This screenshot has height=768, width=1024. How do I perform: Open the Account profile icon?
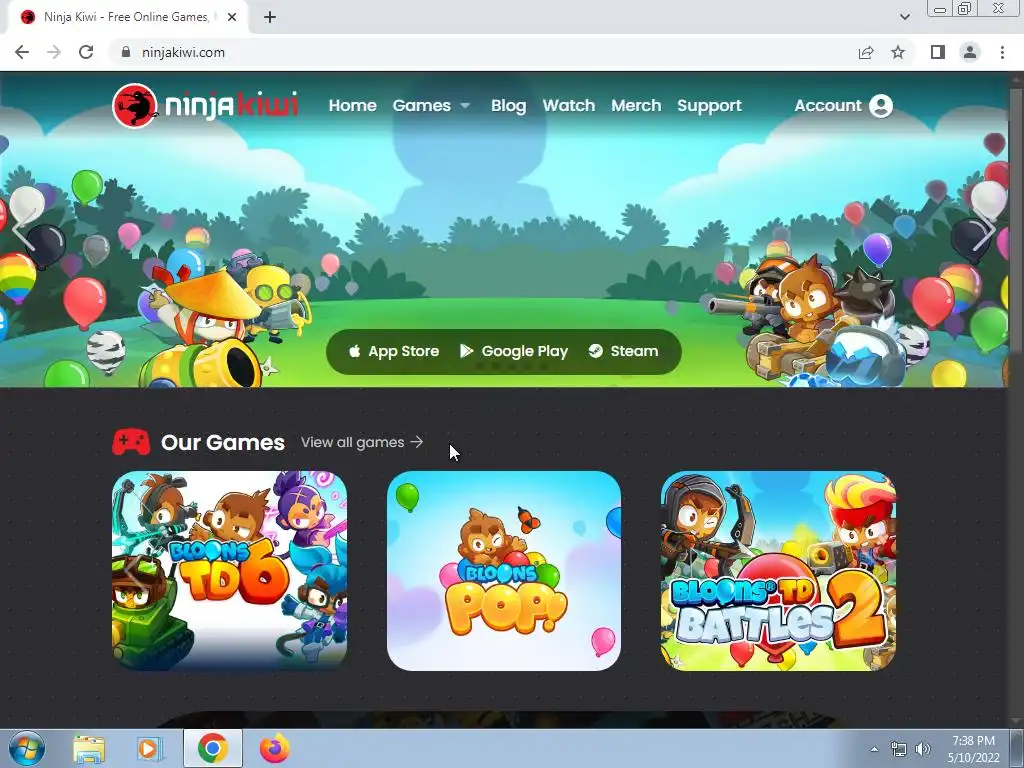880,106
